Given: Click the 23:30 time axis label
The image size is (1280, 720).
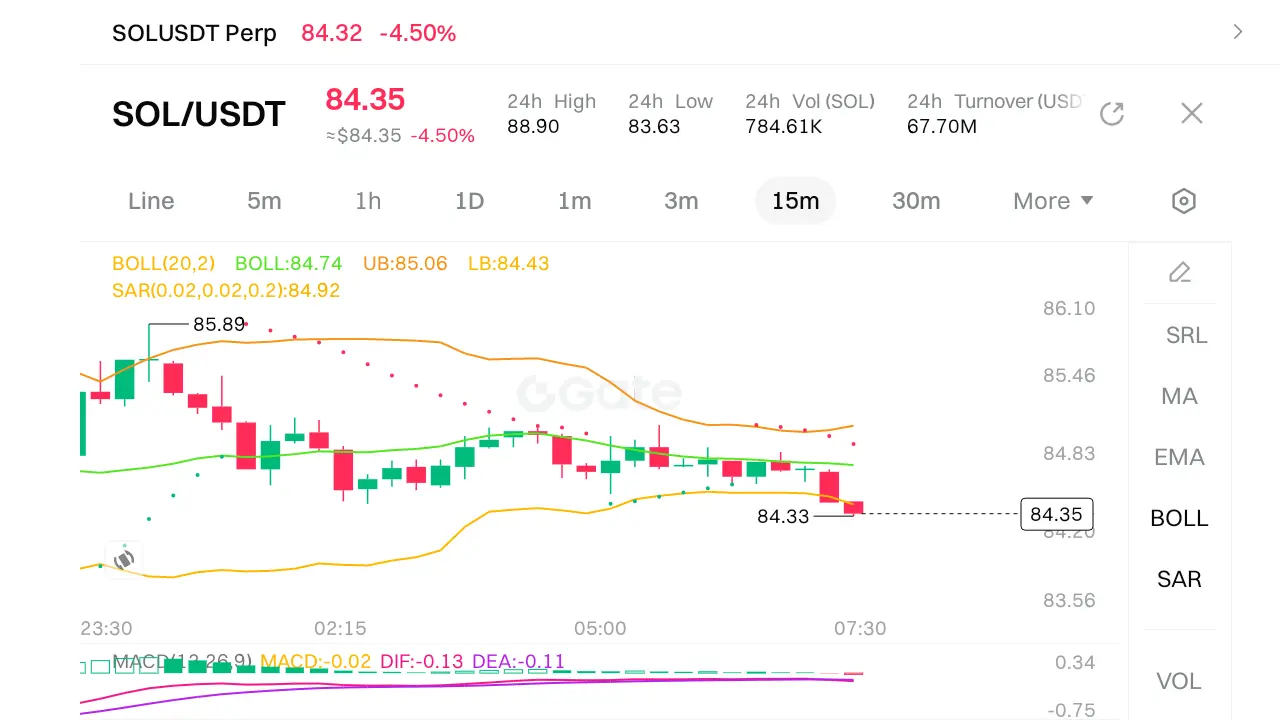Looking at the screenshot, I should coord(106,628).
